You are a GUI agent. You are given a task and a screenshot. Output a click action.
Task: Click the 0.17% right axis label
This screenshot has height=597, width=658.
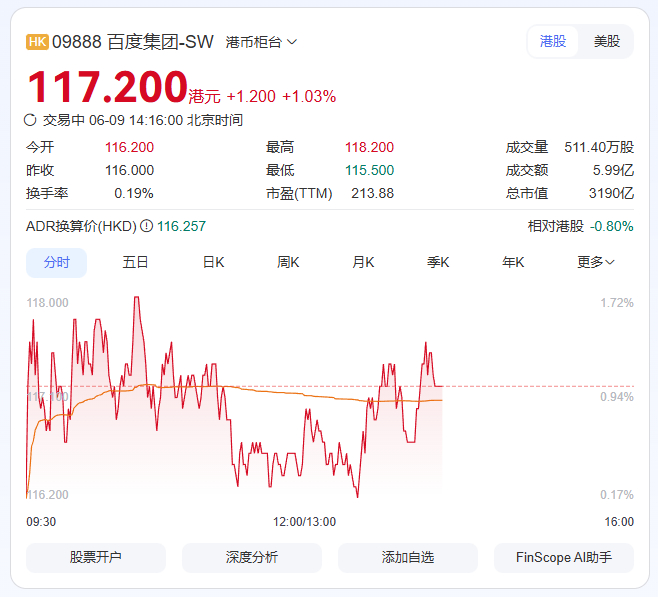point(617,495)
